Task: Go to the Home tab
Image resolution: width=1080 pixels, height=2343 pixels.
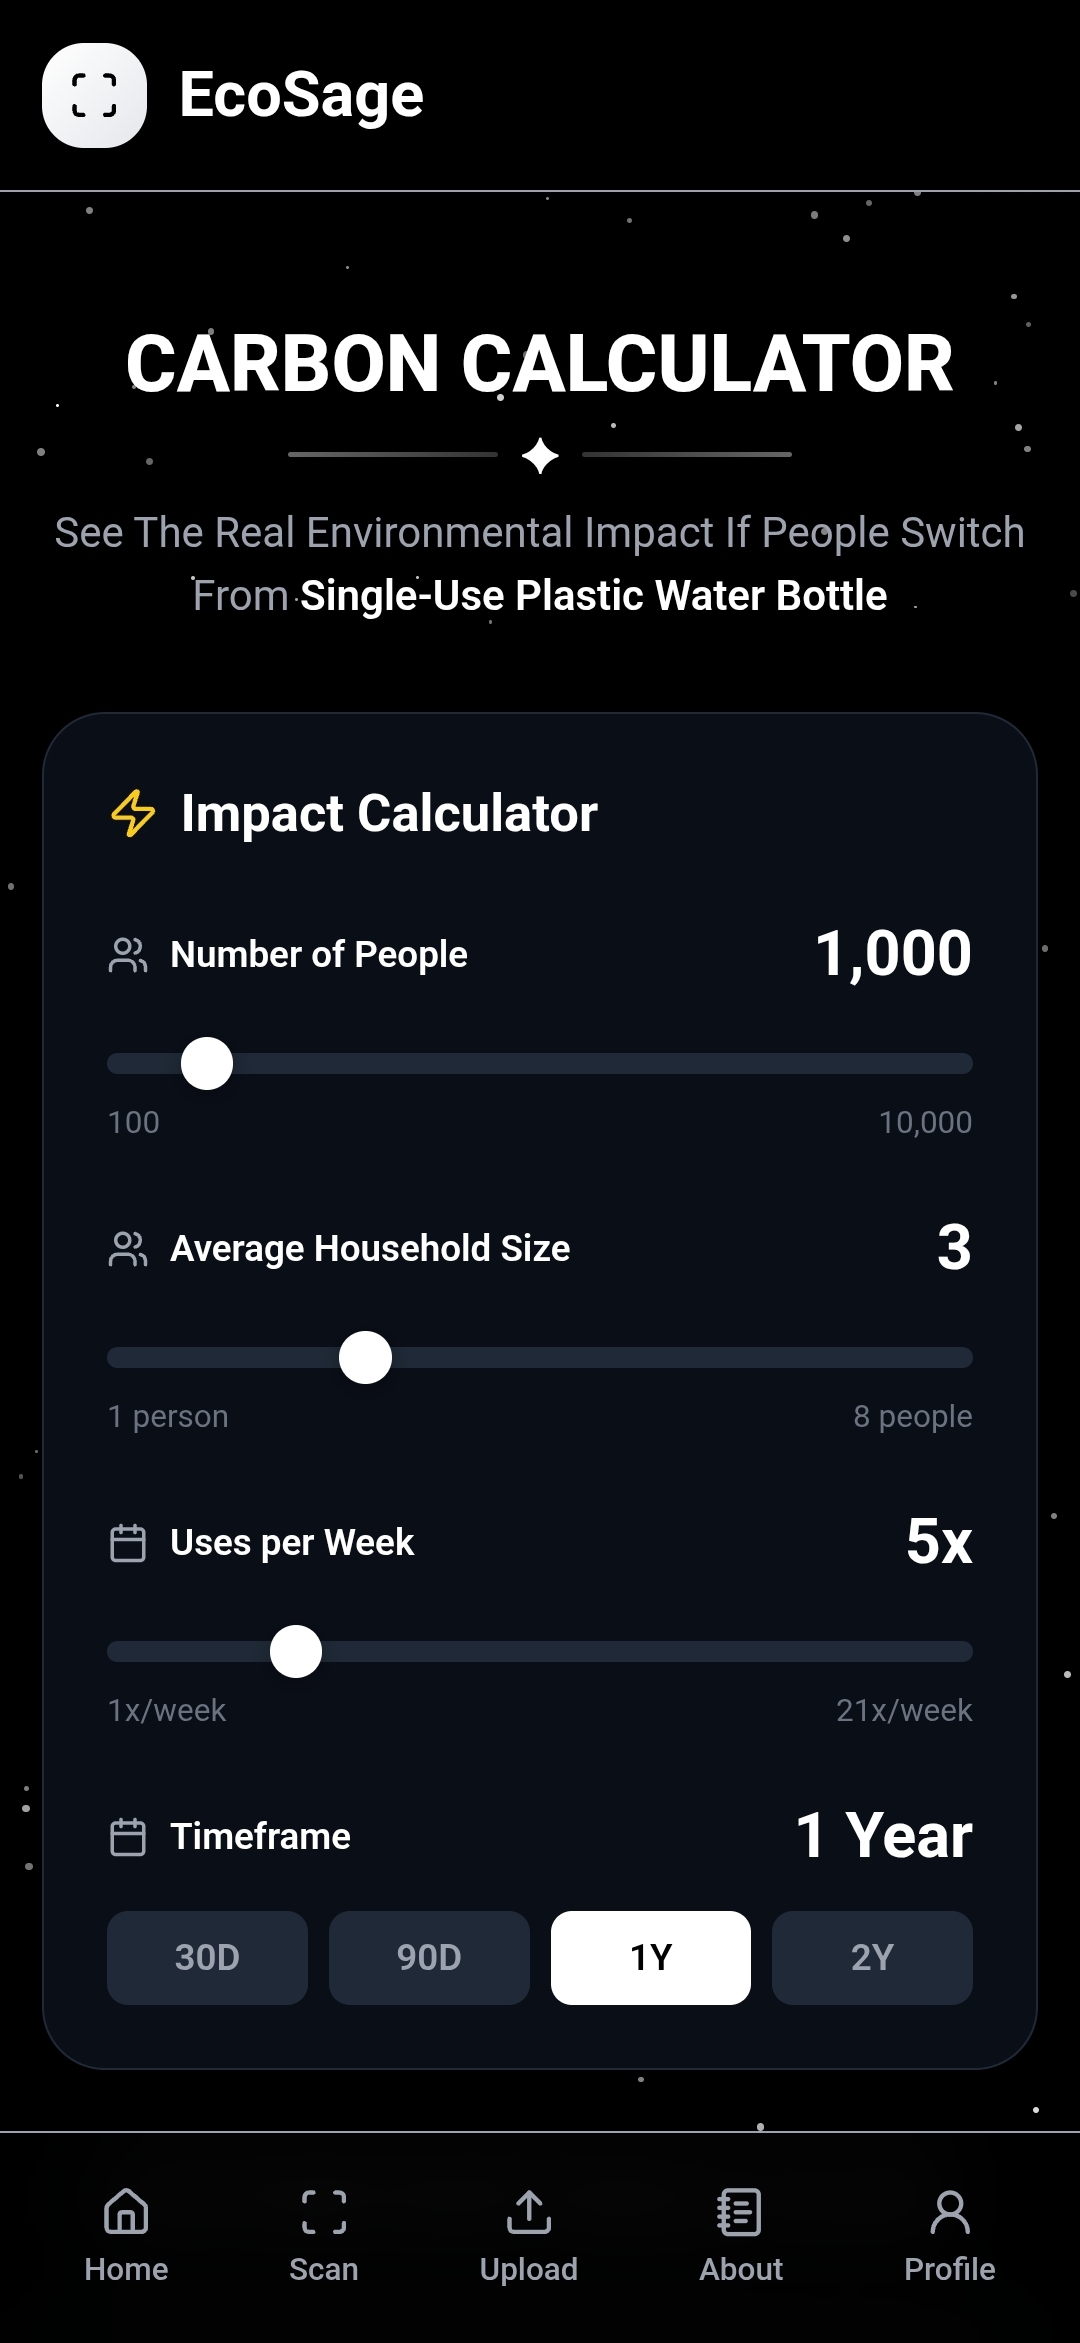Action: (126, 2235)
